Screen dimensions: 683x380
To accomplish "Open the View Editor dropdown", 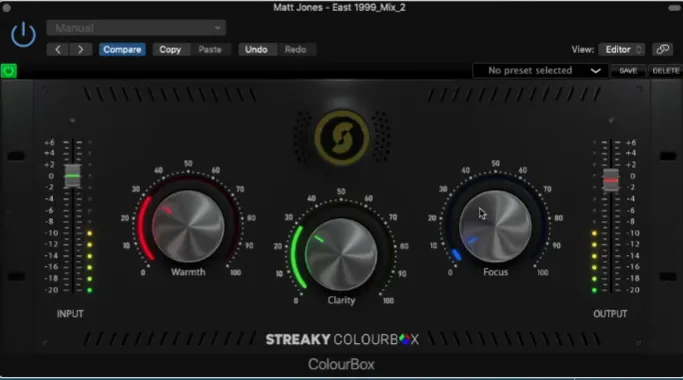I will 622,49.
